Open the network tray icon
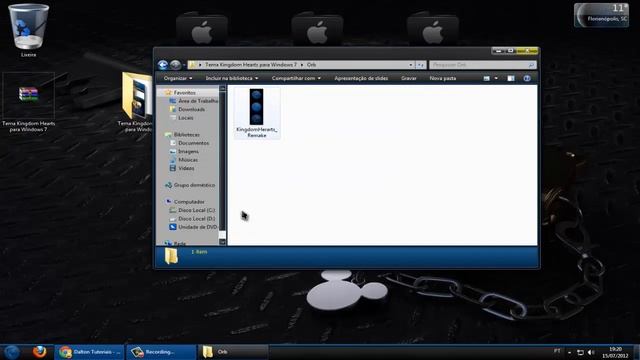This screenshot has width=640, height=360. point(580,352)
